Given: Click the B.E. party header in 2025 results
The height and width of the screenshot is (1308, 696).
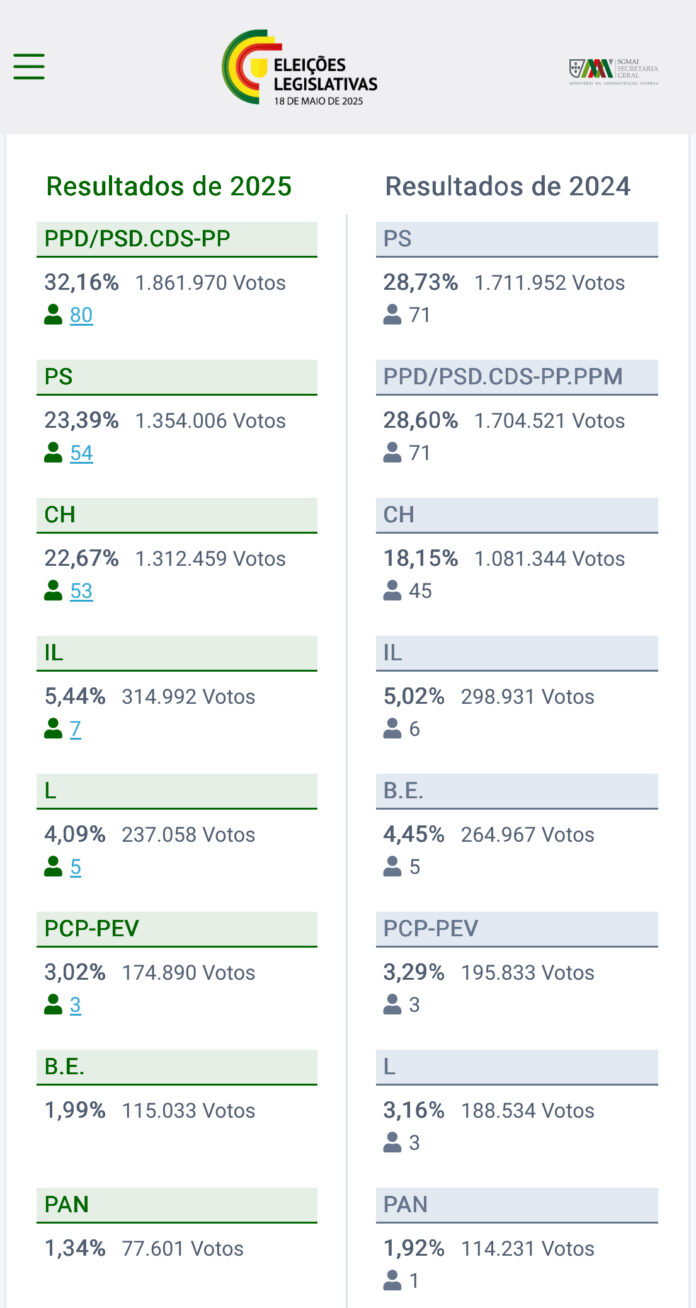Looking at the screenshot, I should pos(177,1067).
